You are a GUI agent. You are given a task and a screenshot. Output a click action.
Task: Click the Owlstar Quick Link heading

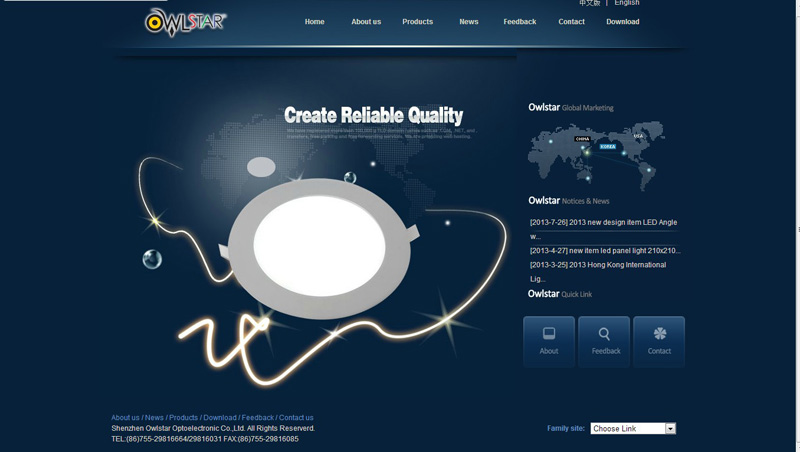click(560, 294)
